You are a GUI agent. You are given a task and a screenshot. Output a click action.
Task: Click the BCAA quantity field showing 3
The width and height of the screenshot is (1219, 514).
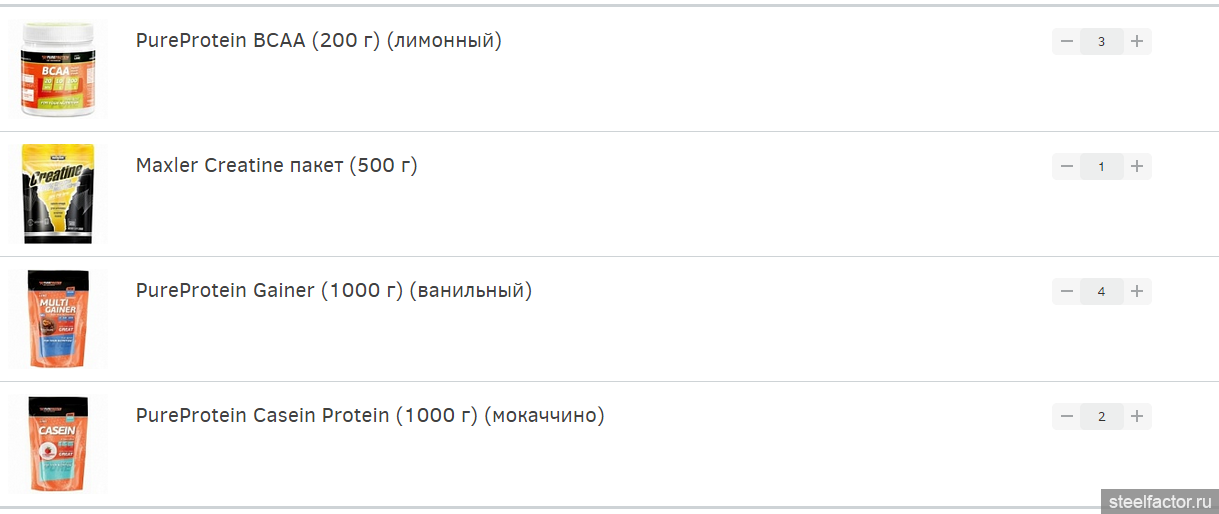(1102, 41)
